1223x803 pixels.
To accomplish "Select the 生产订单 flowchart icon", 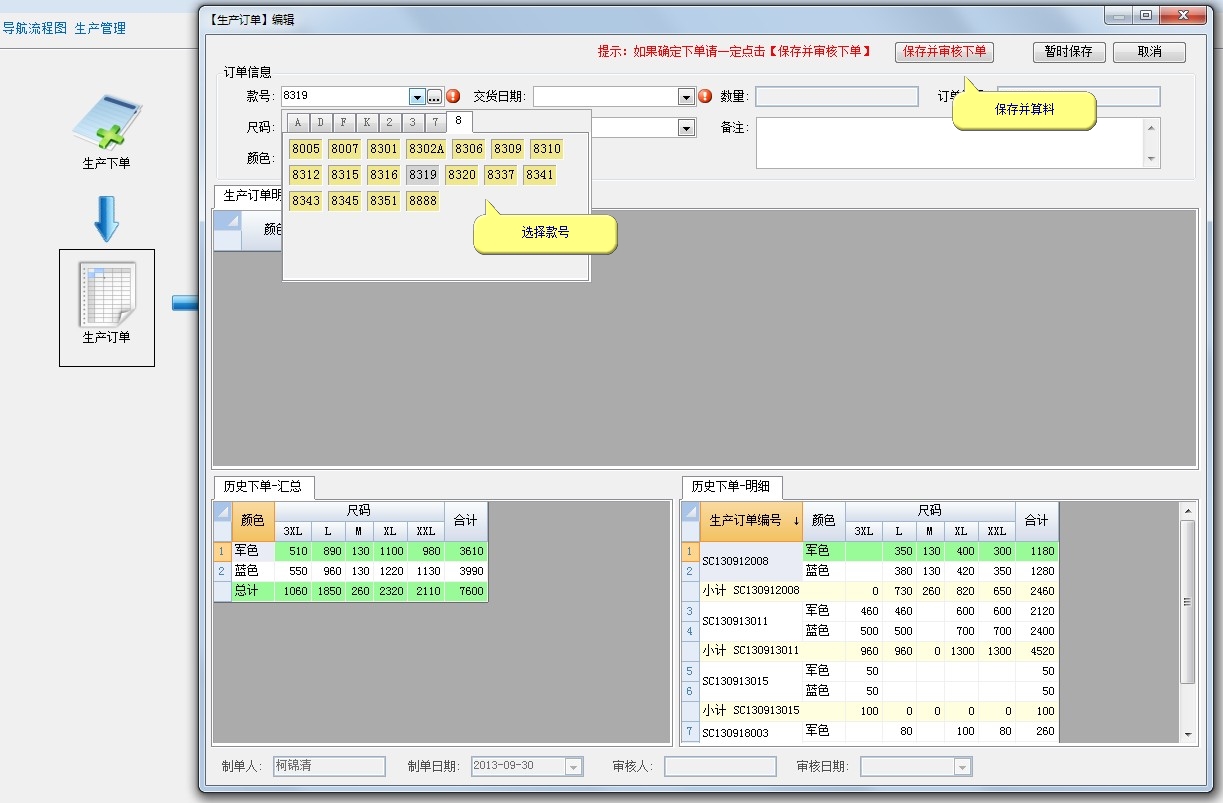I will [x=107, y=307].
